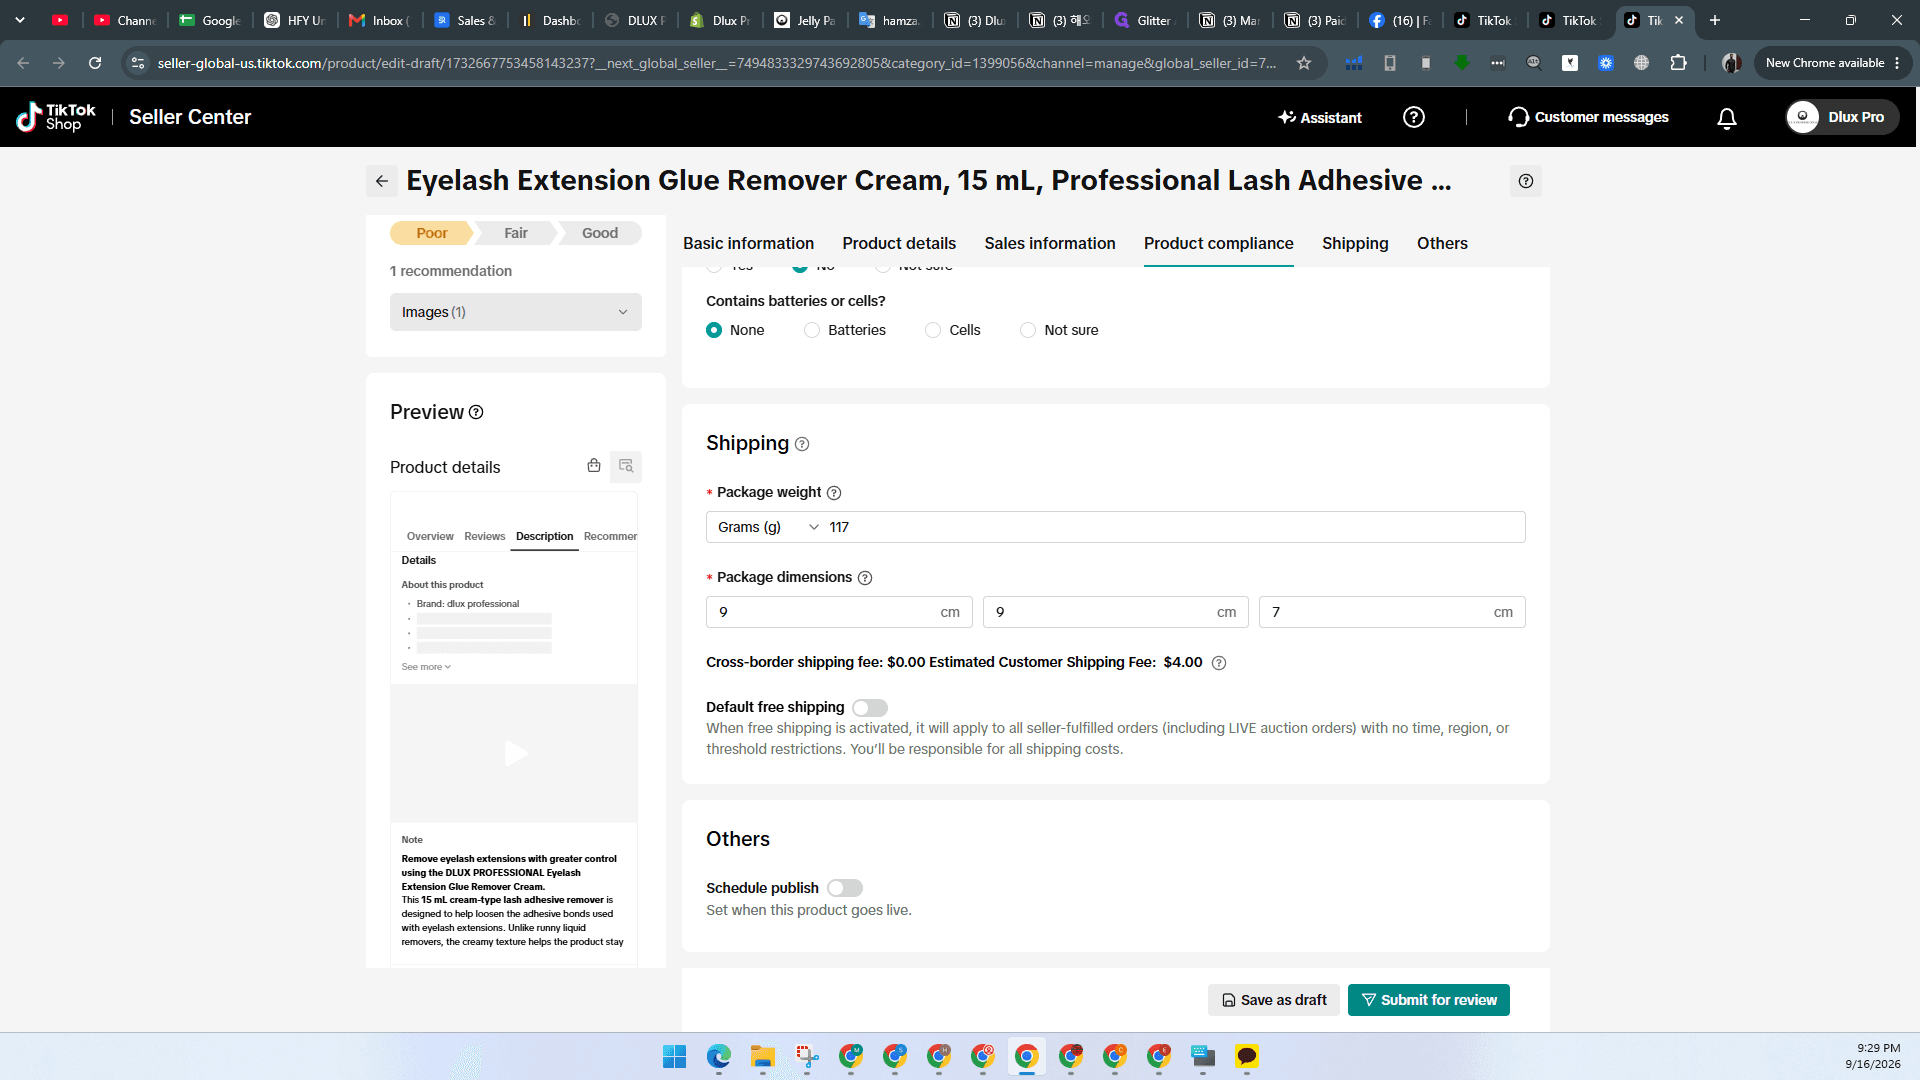
Task: Open File Explorer from taskbar
Action: pyautogui.click(x=763, y=1056)
